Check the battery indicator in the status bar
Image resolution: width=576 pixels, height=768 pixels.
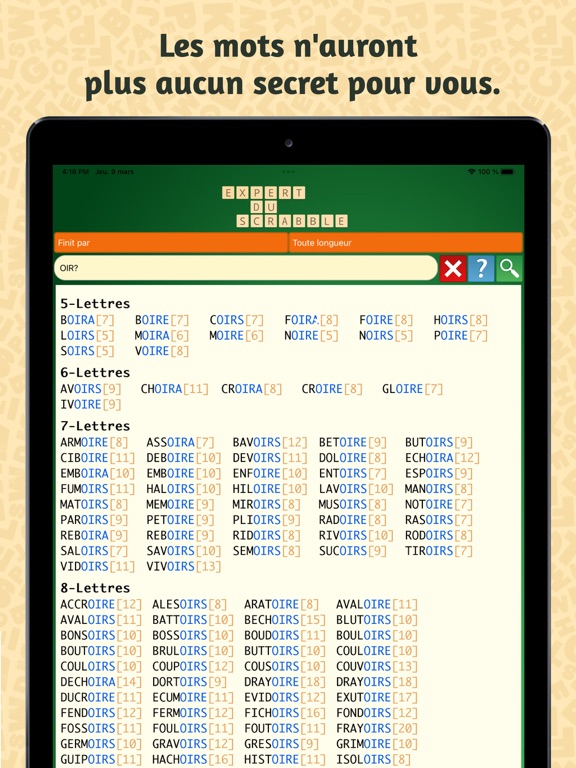click(507, 171)
